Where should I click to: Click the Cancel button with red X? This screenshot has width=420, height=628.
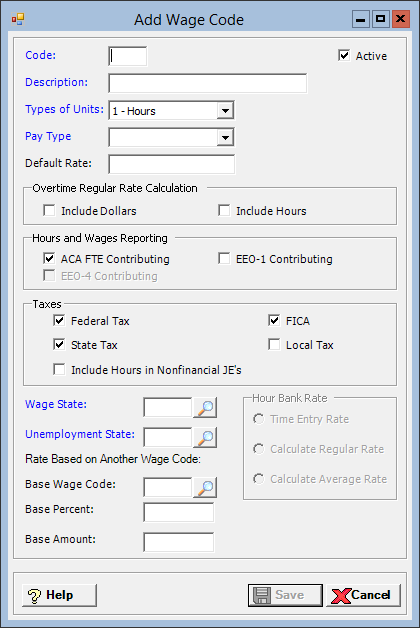coord(363,595)
